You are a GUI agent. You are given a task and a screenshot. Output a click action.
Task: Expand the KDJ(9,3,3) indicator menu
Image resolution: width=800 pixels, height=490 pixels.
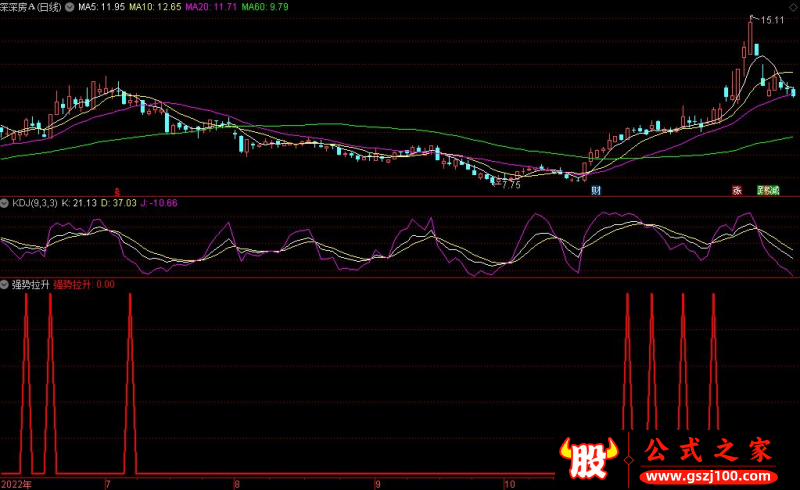6,203
